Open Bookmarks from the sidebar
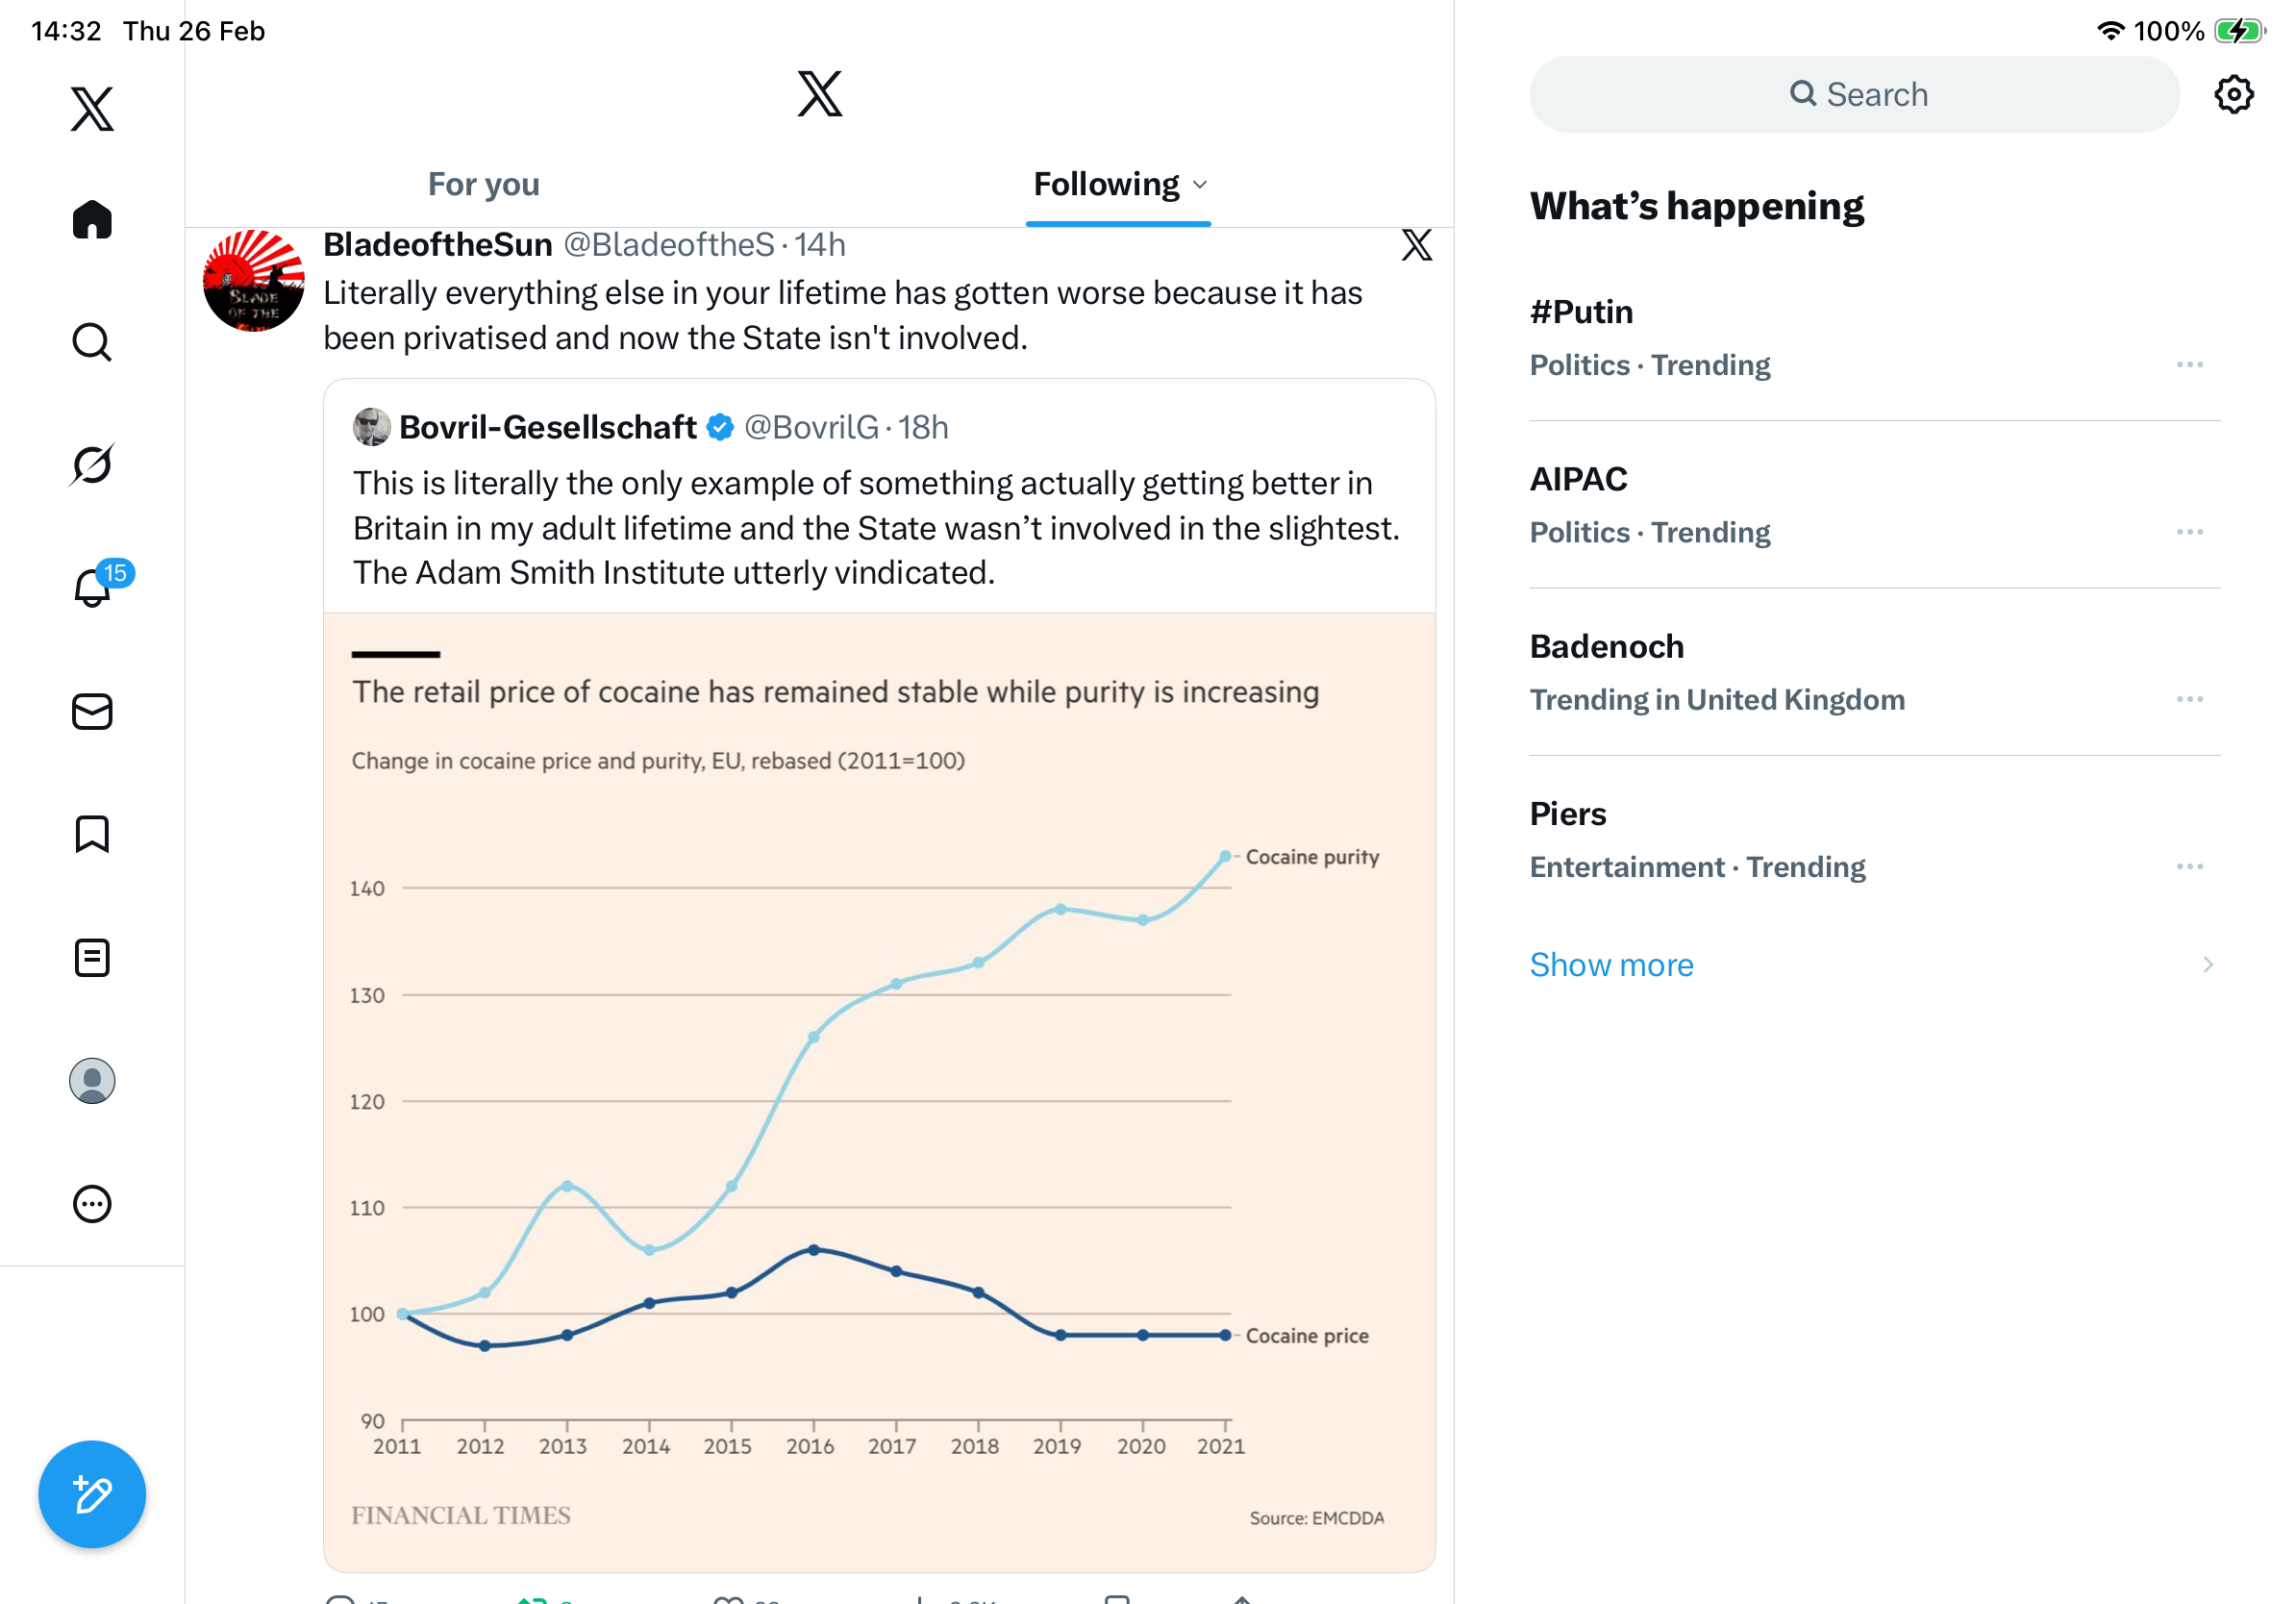 92,834
